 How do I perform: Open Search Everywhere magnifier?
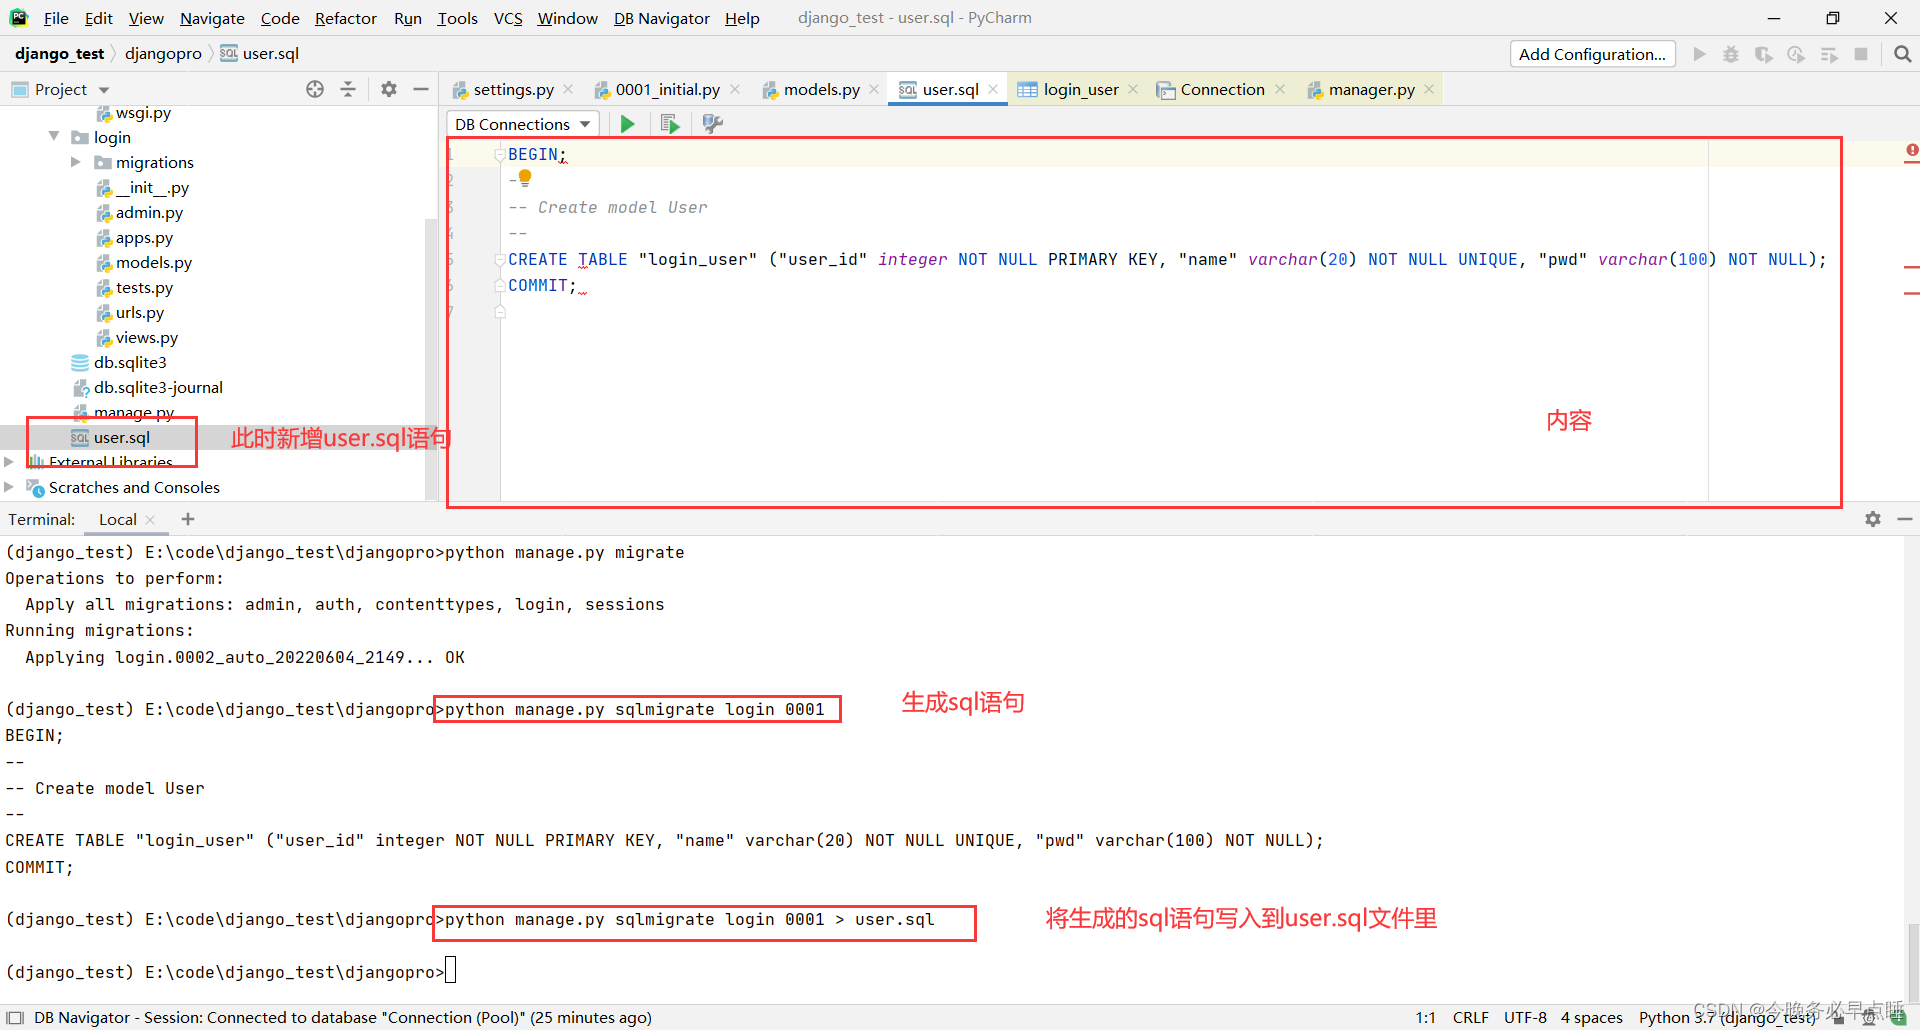click(1902, 54)
